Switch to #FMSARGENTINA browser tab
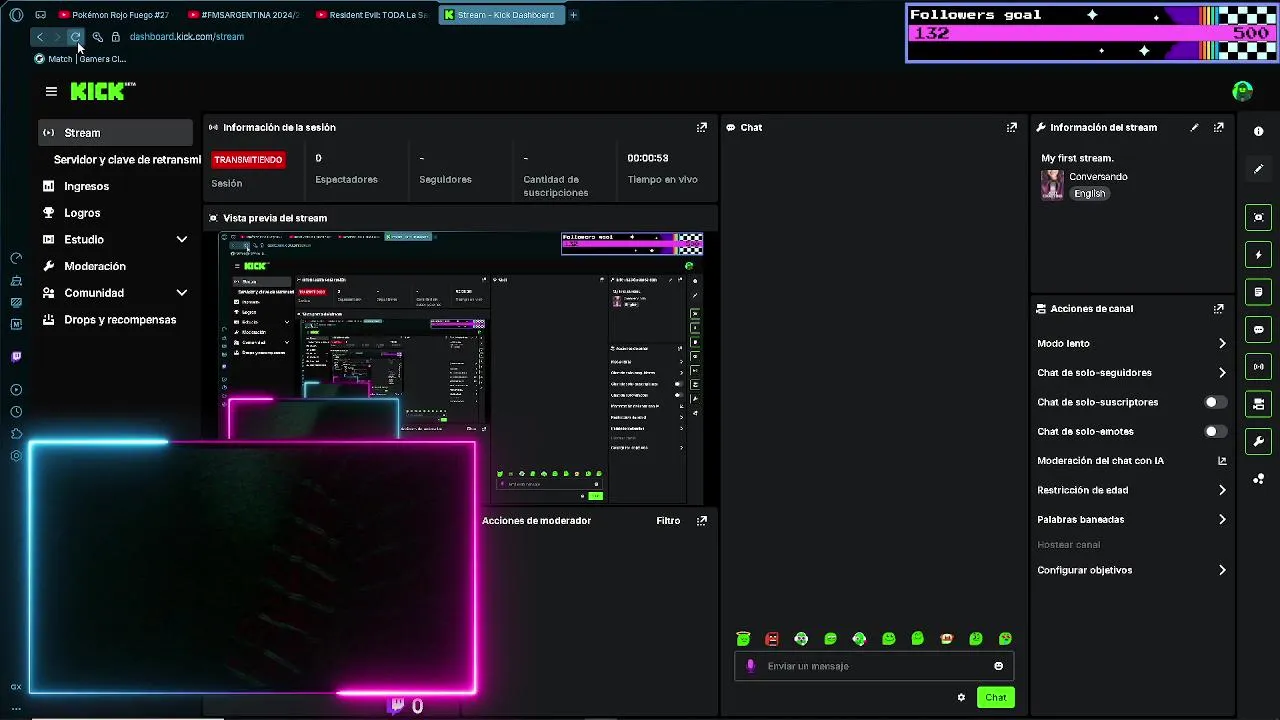This screenshot has width=1280, height=720. point(243,15)
